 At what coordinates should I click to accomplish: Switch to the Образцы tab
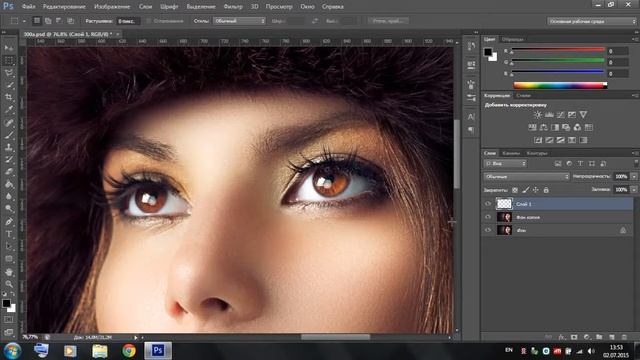[x=513, y=39]
